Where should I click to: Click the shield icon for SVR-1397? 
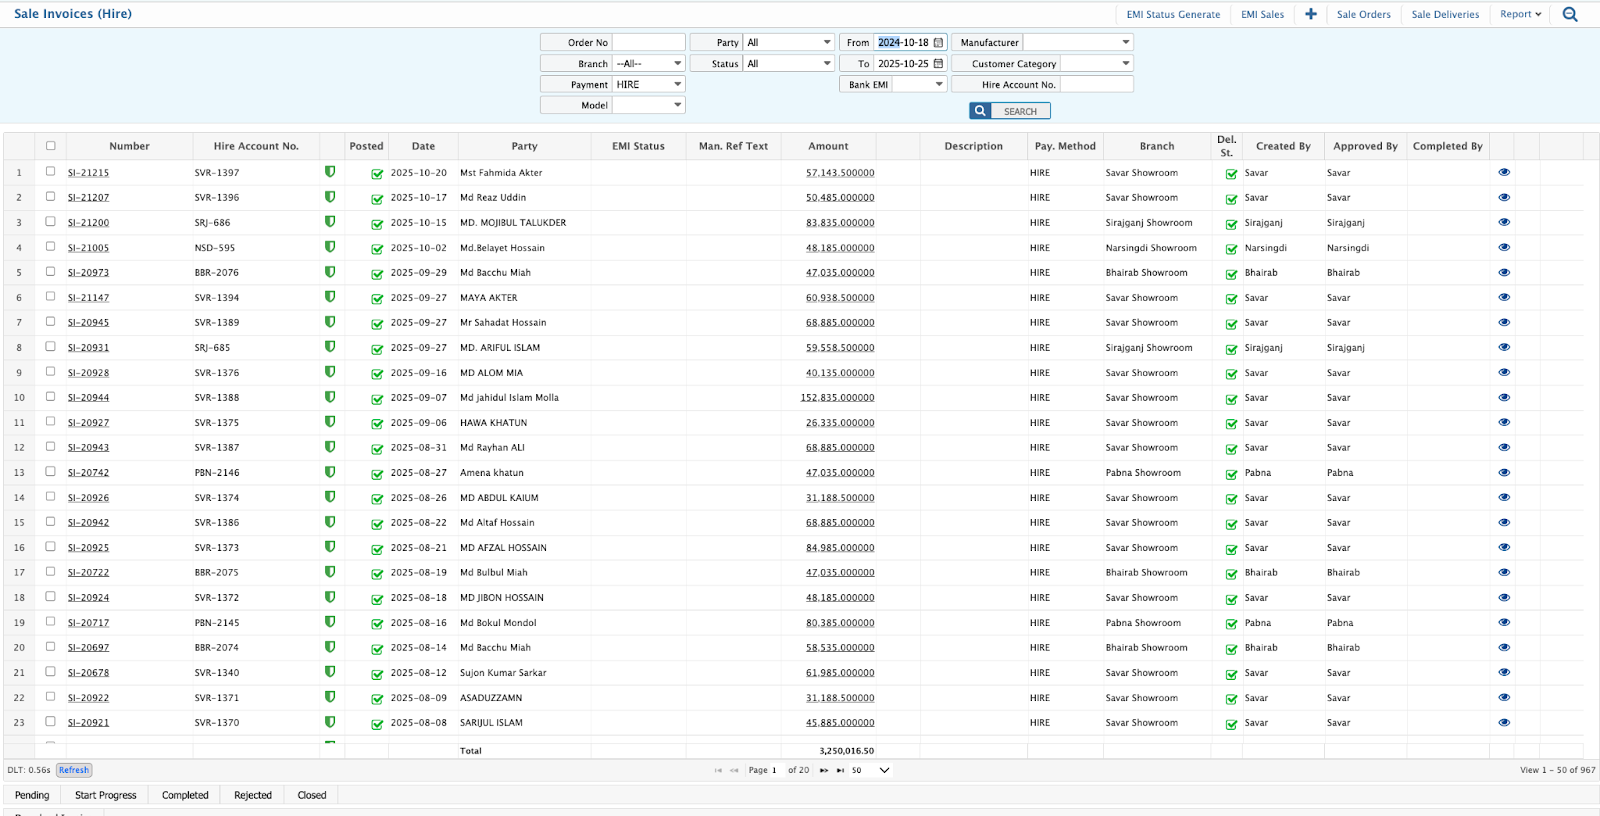pos(330,172)
